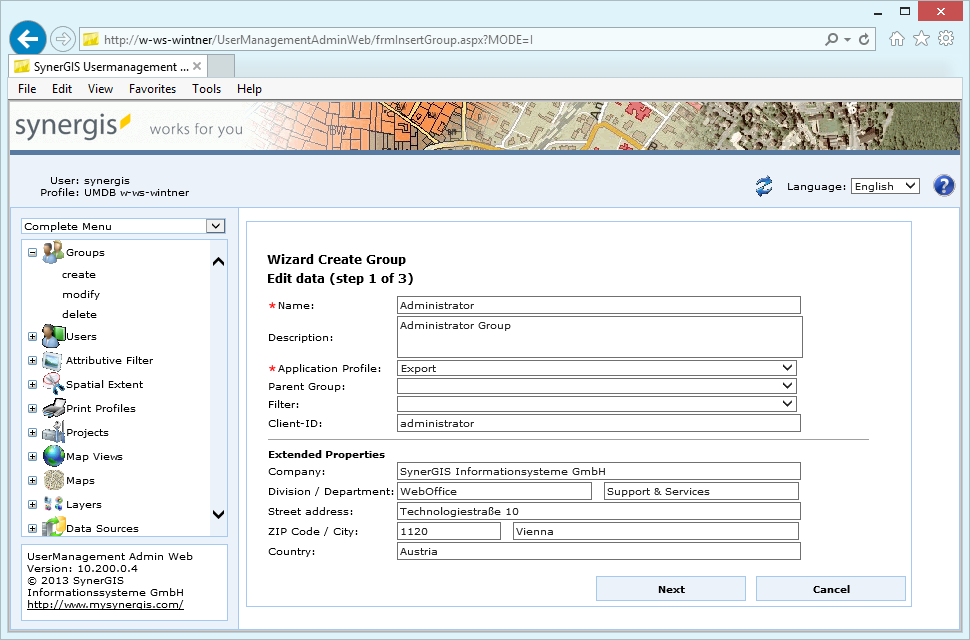The width and height of the screenshot is (970, 640).
Task: Click the Layers icon in sidebar
Action: click(x=53, y=505)
